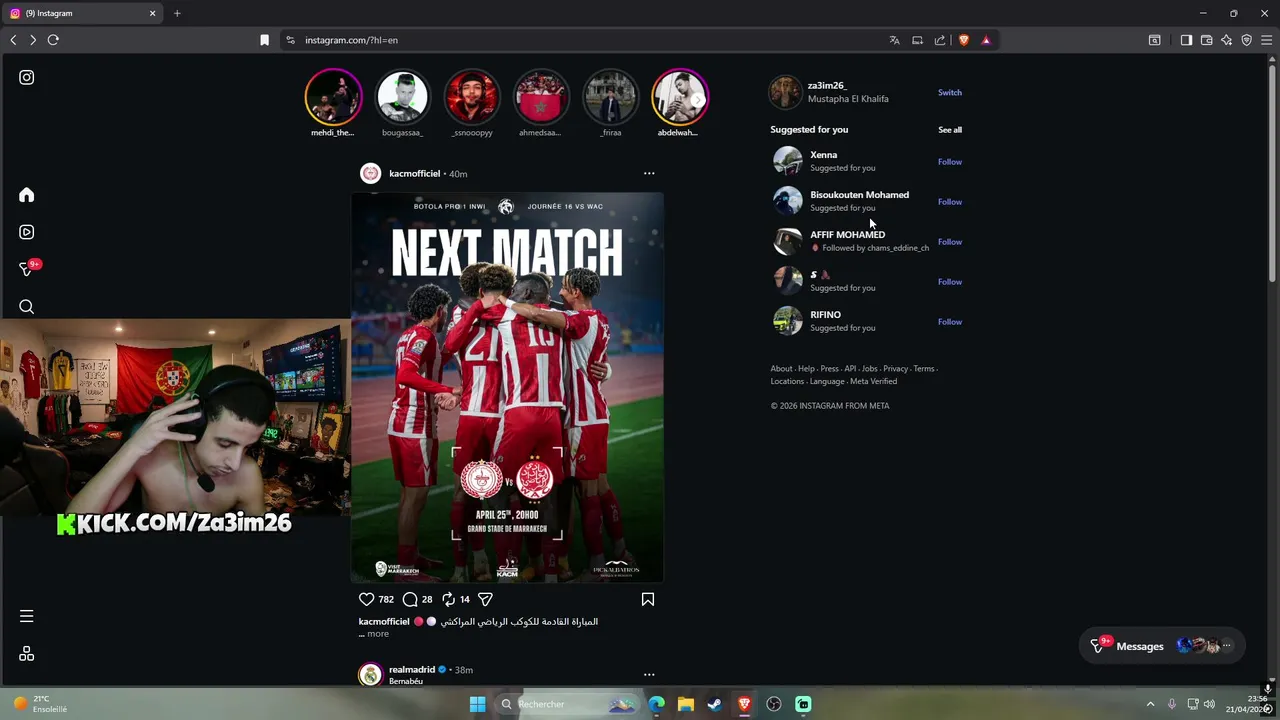Go to Home in Instagram sidebar
Screen dimensions: 1280x720
[27, 195]
